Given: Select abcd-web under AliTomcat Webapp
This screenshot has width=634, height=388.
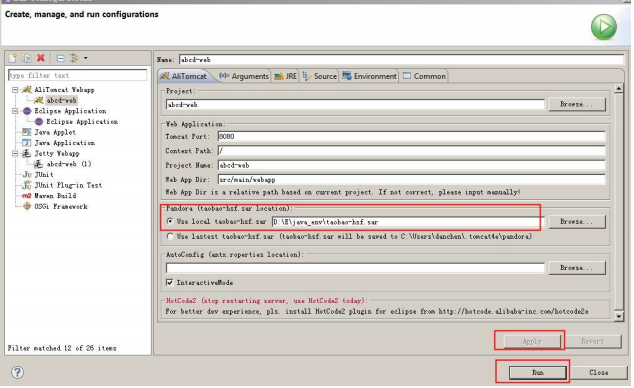Looking at the screenshot, I should [61, 100].
